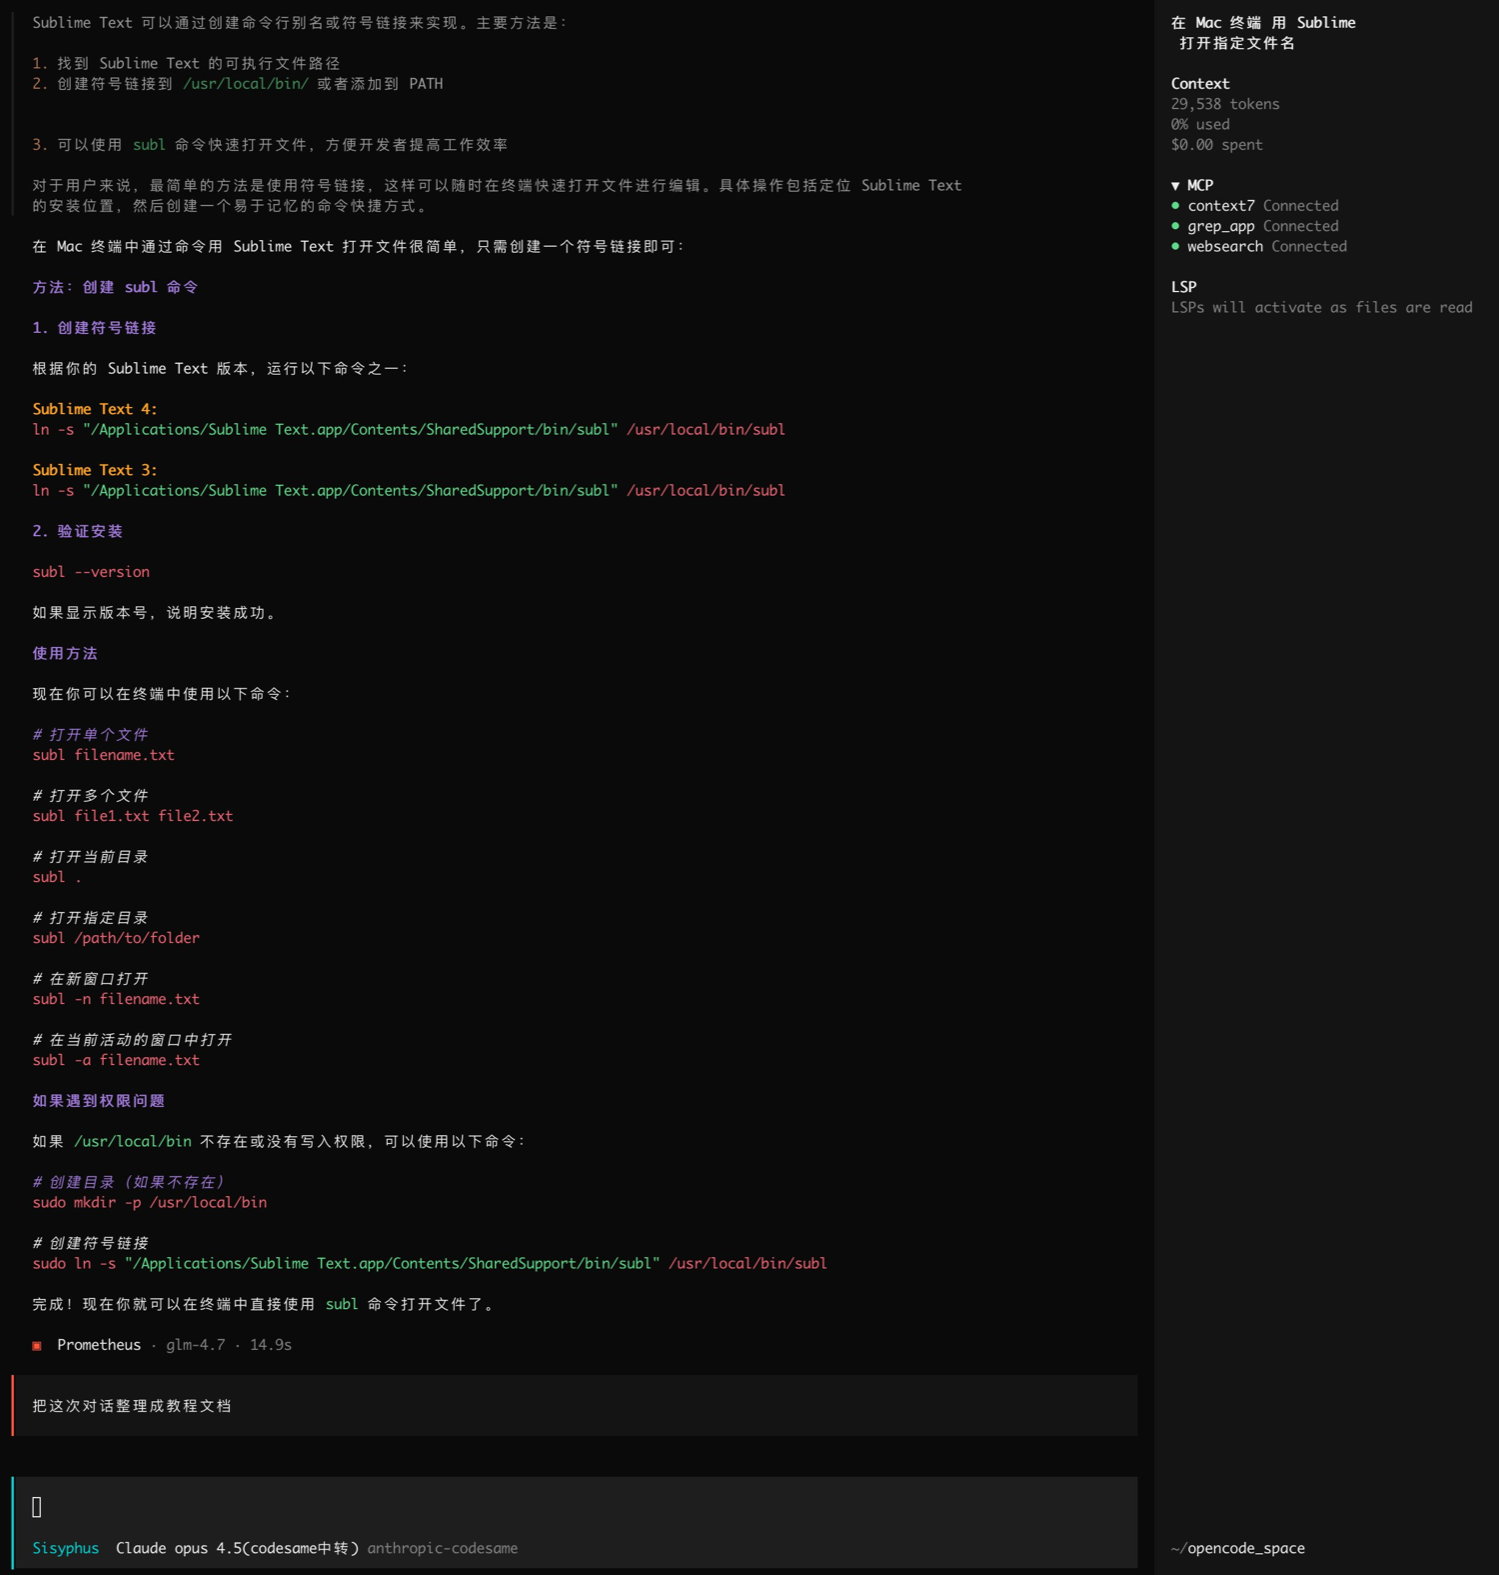Viewport: 1499px width, 1575px height.
Task: Click the 29,538 tokens value
Action: click(1225, 104)
